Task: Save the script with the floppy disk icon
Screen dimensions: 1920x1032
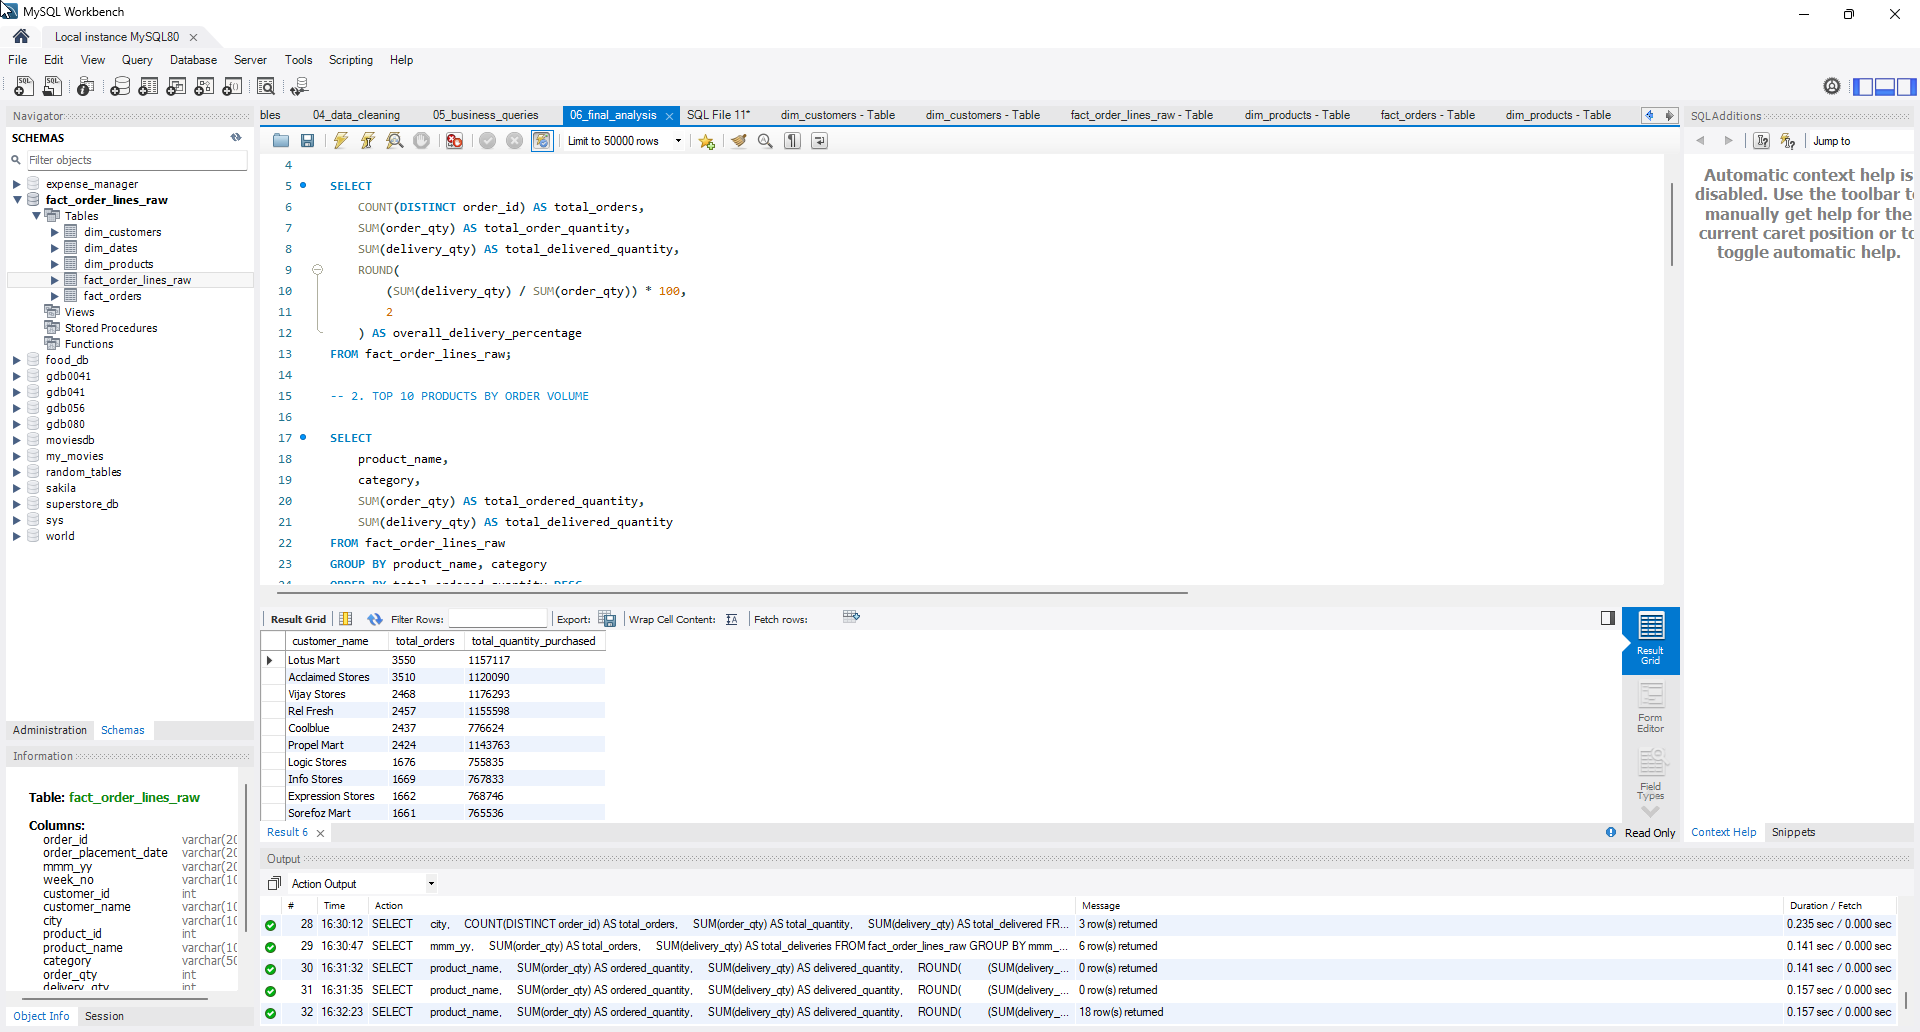Action: 308,141
